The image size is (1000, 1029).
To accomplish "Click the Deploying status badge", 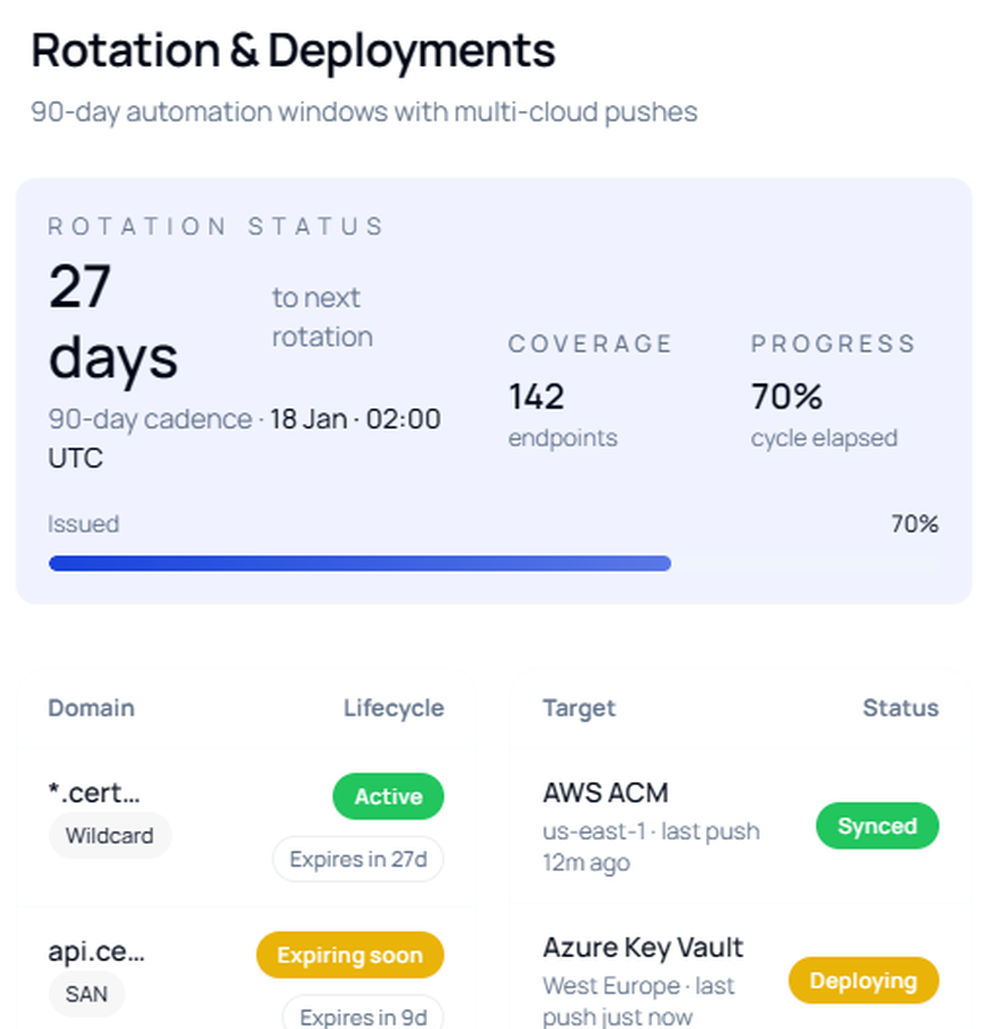I will pos(863,981).
